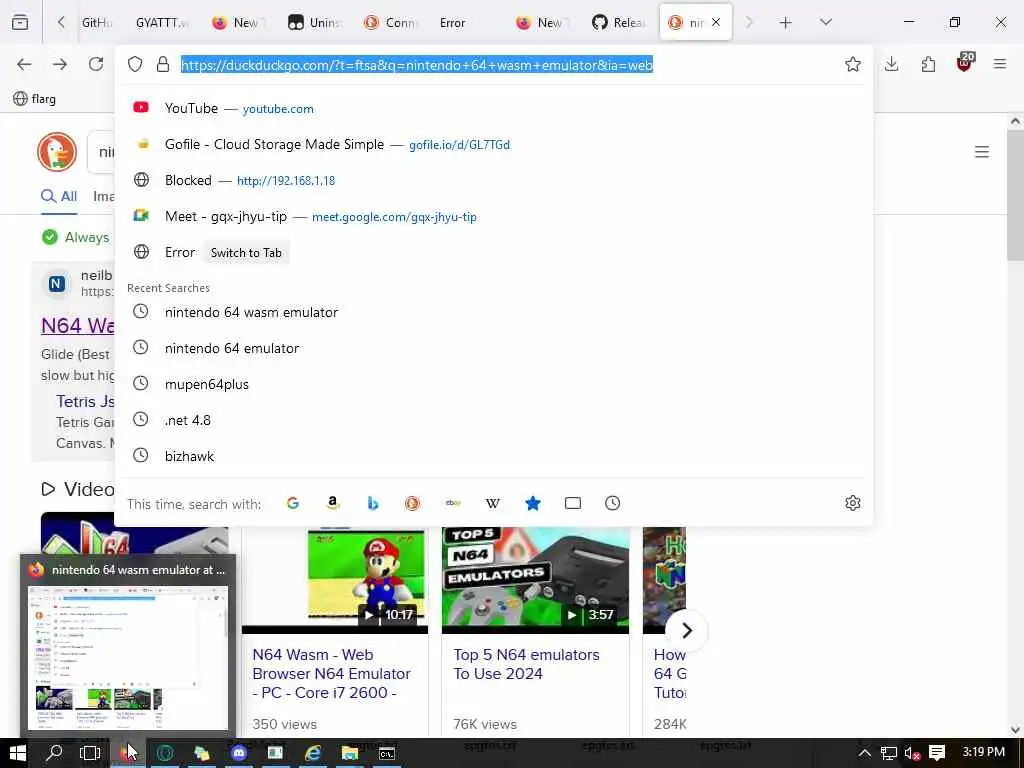
Task: Select the All search results tab
Action: pos(59,196)
